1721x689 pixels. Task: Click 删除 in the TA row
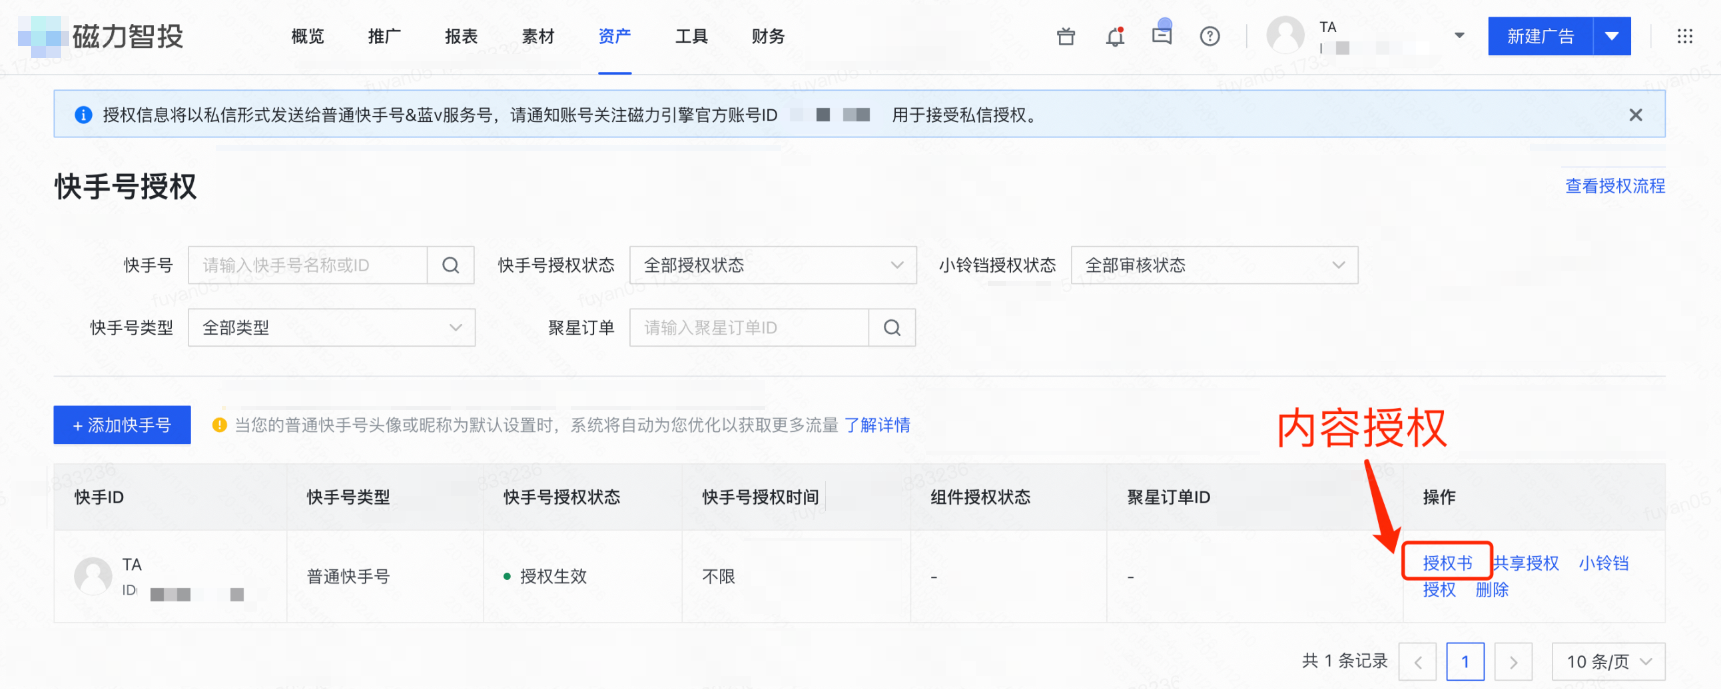[1492, 590]
